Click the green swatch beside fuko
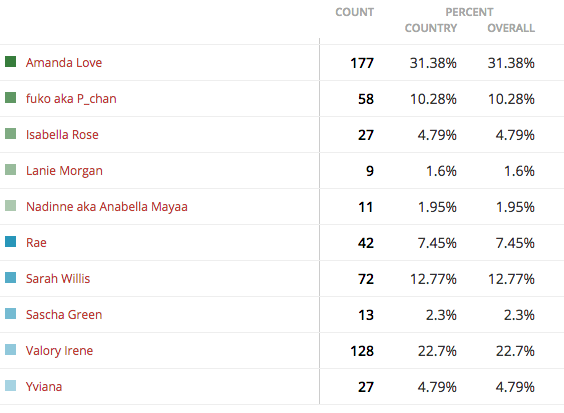564x413 pixels. click(10, 97)
